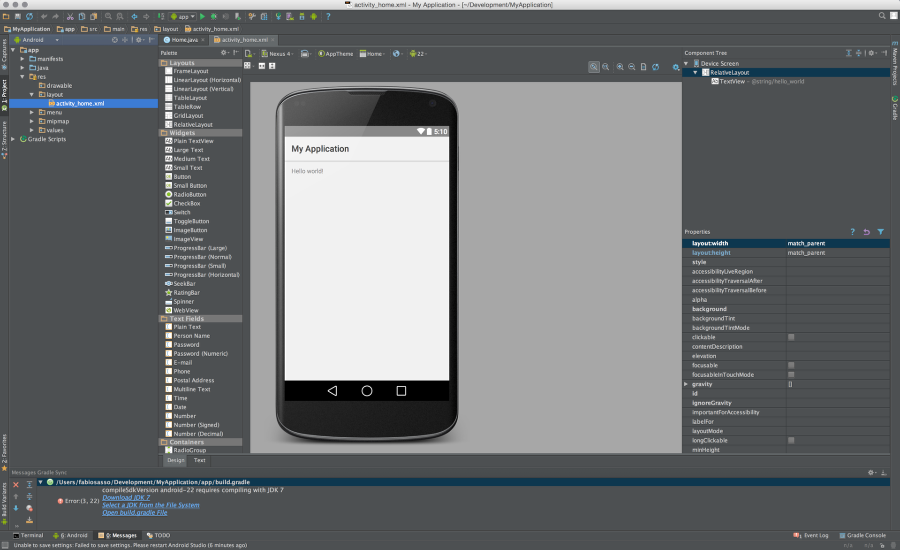Open the Gradle Console button

(x=862, y=535)
